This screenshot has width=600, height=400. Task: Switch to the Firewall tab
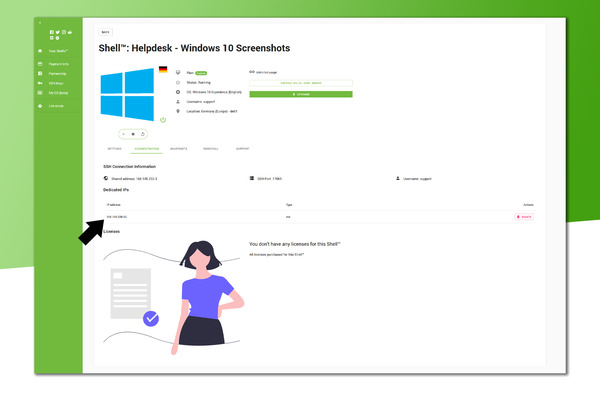(x=210, y=148)
